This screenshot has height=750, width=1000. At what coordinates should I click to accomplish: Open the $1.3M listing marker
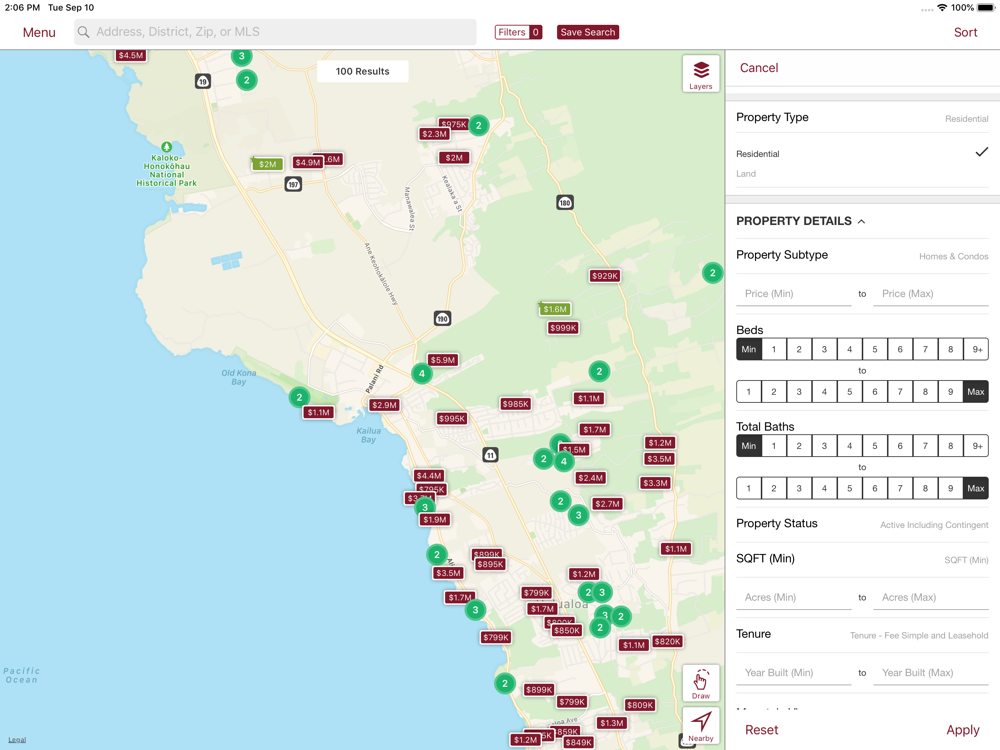click(612, 723)
